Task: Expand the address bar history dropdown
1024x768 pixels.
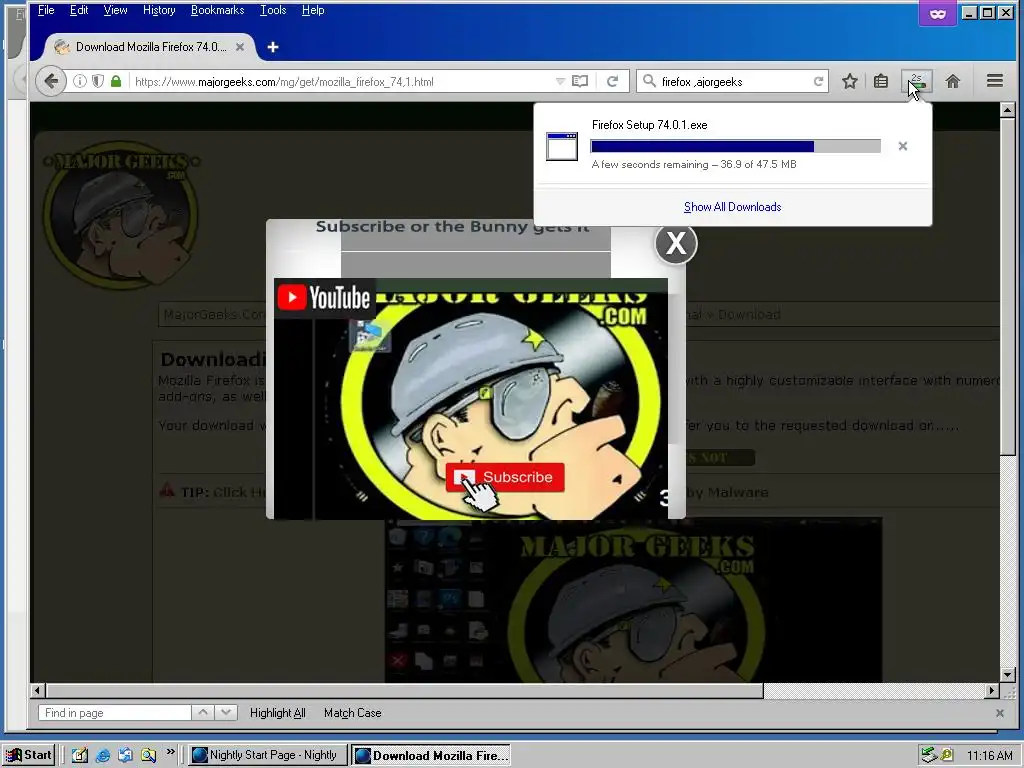Action: coord(560,82)
